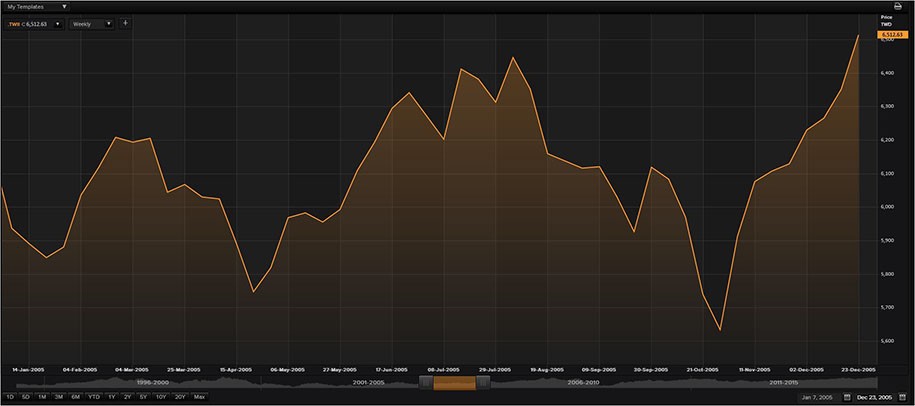The height and width of the screenshot is (406, 915).
Task: Select the 1M time range
Action: coord(42,397)
